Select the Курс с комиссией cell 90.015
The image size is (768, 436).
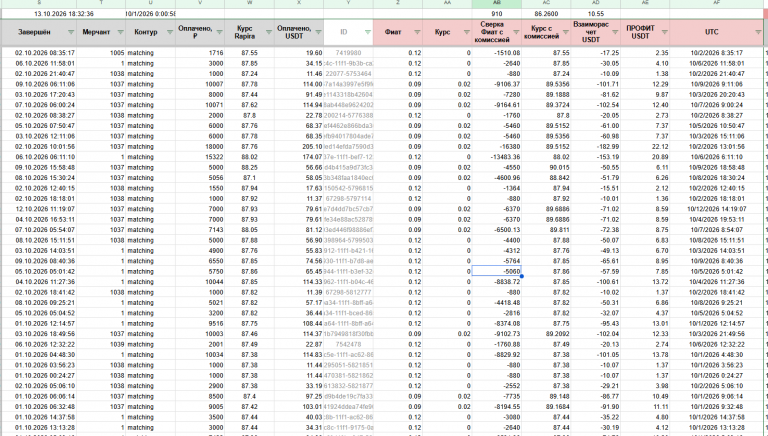546,168
